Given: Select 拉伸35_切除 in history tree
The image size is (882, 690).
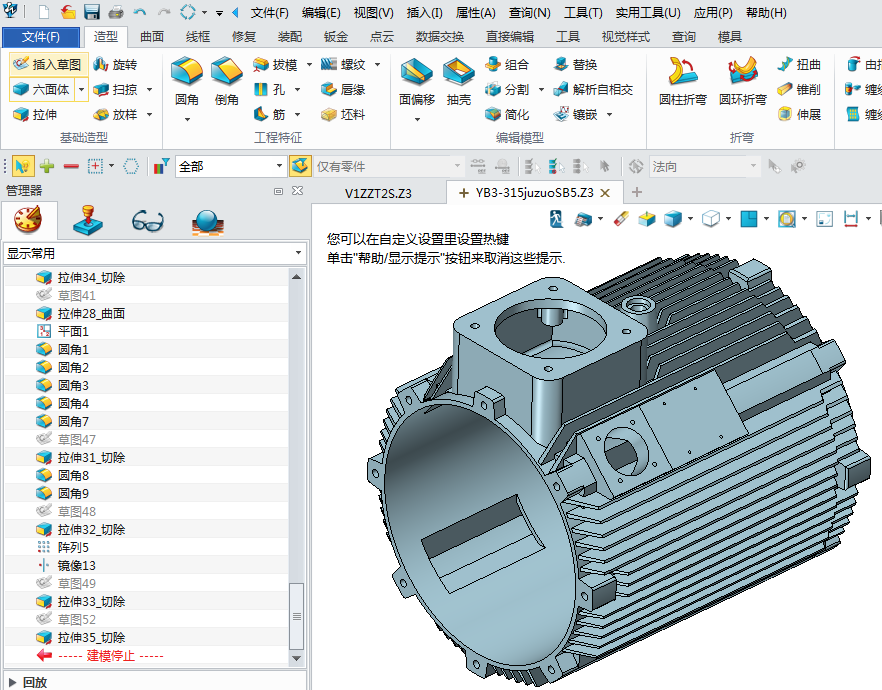Looking at the screenshot, I should 91,638.
